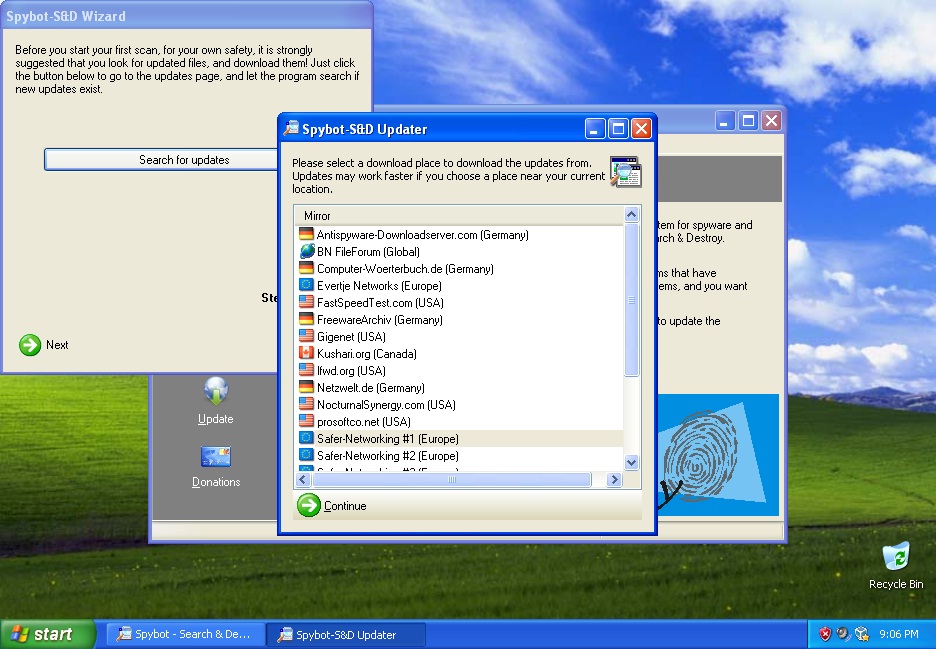Click the German flag beside Antispyware-Downloadserver.com
The image size is (936, 649).
[x=306, y=234]
